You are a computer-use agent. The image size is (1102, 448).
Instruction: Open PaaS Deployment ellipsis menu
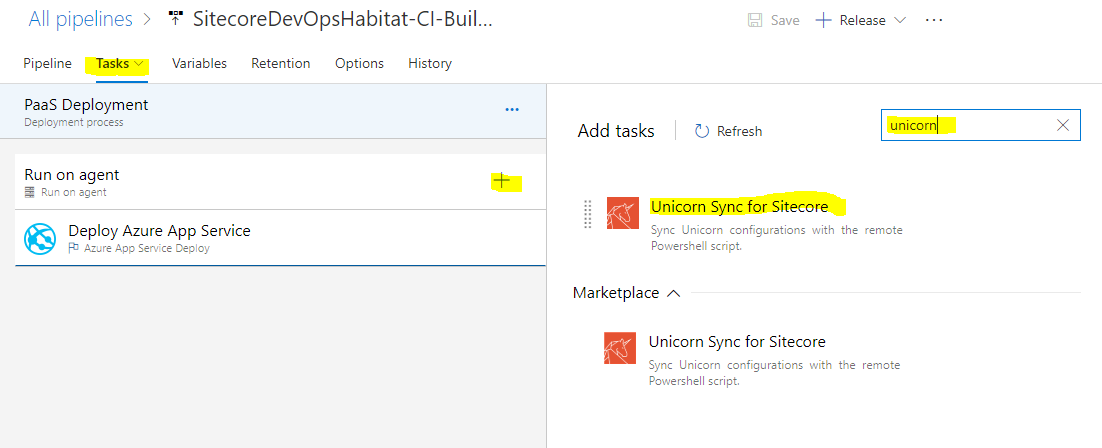click(x=512, y=110)
